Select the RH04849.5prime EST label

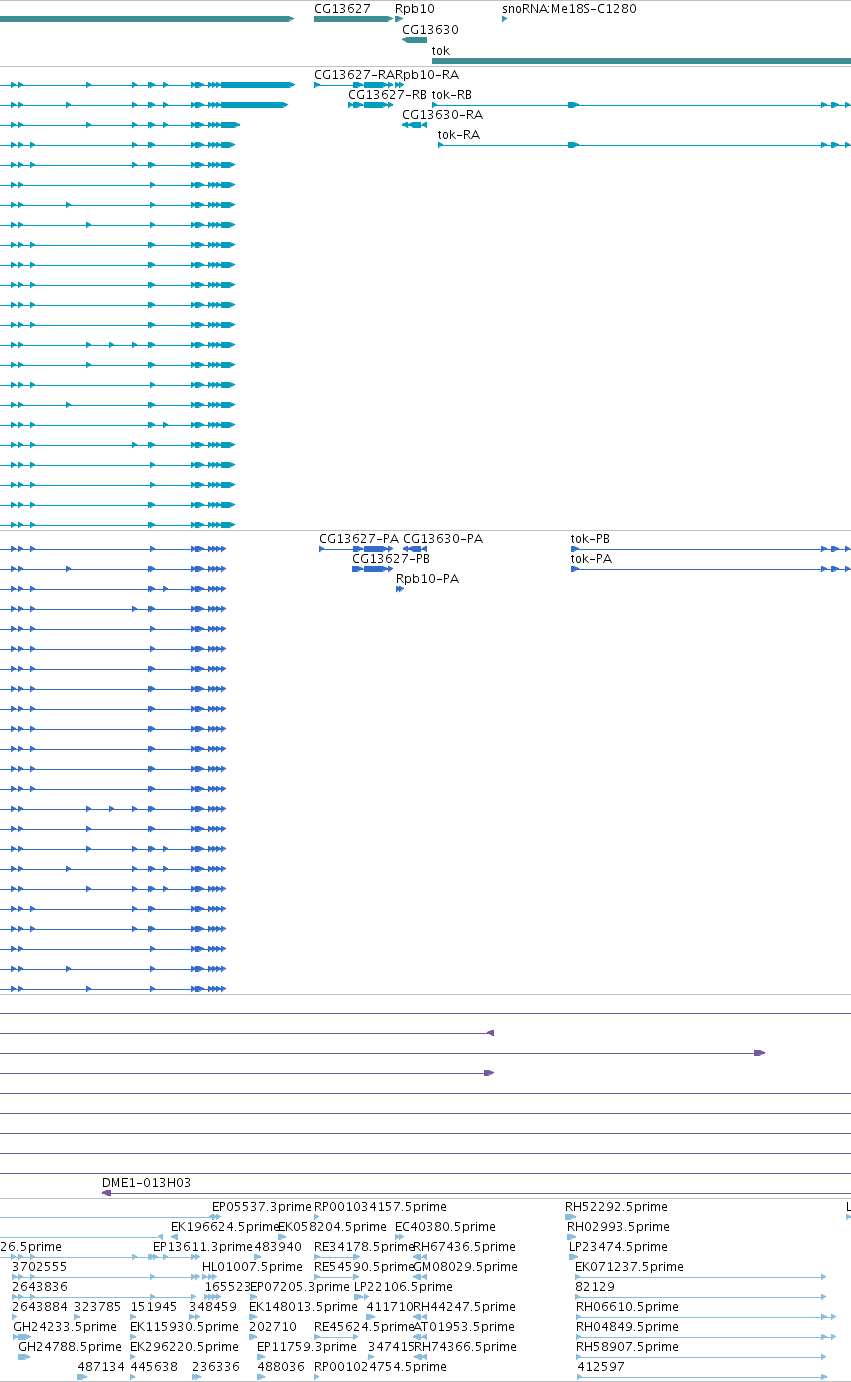point(628,1326)
